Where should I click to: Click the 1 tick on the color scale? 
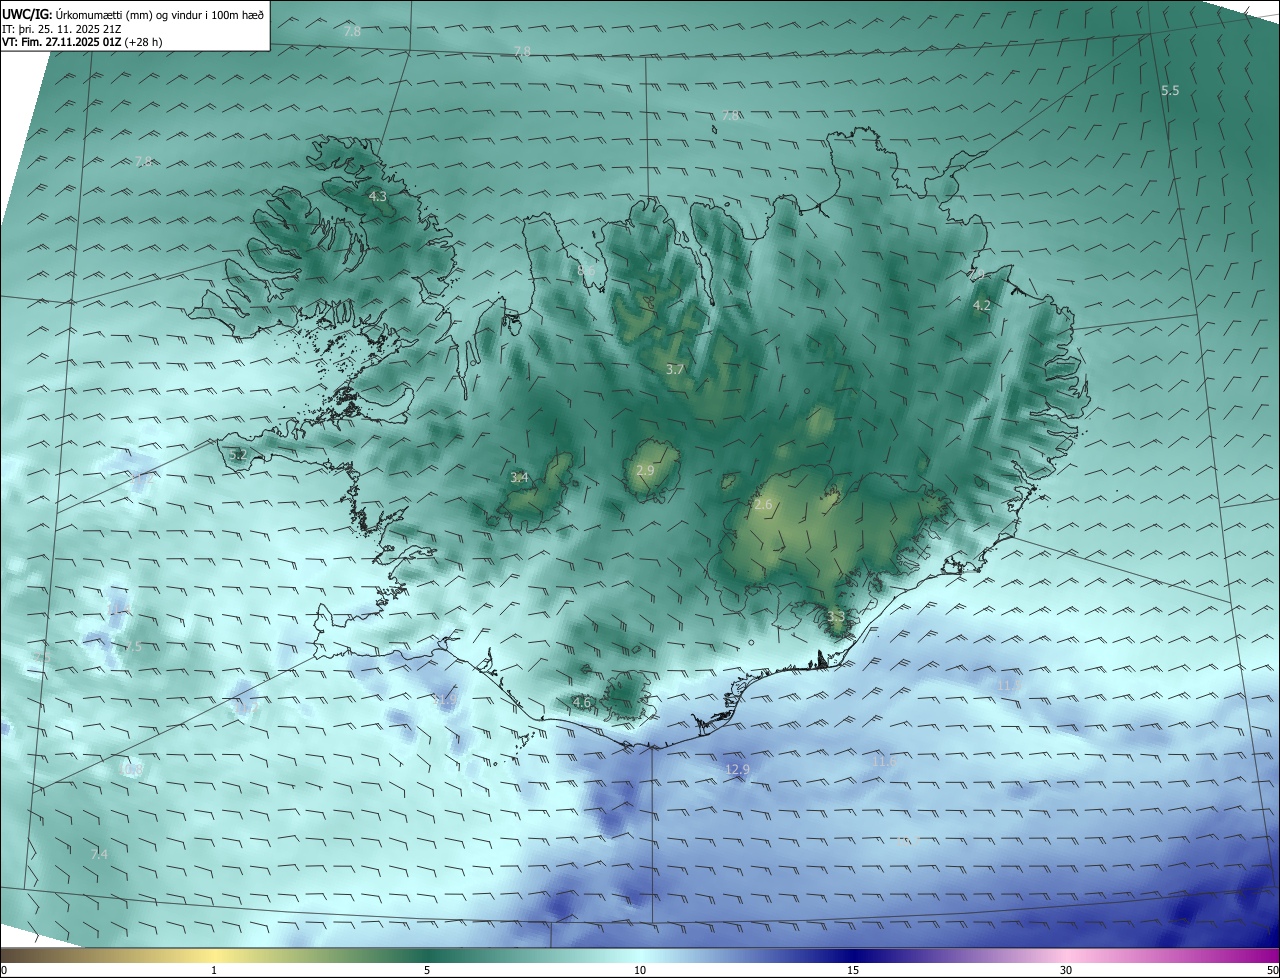click(x=214, y=971)
